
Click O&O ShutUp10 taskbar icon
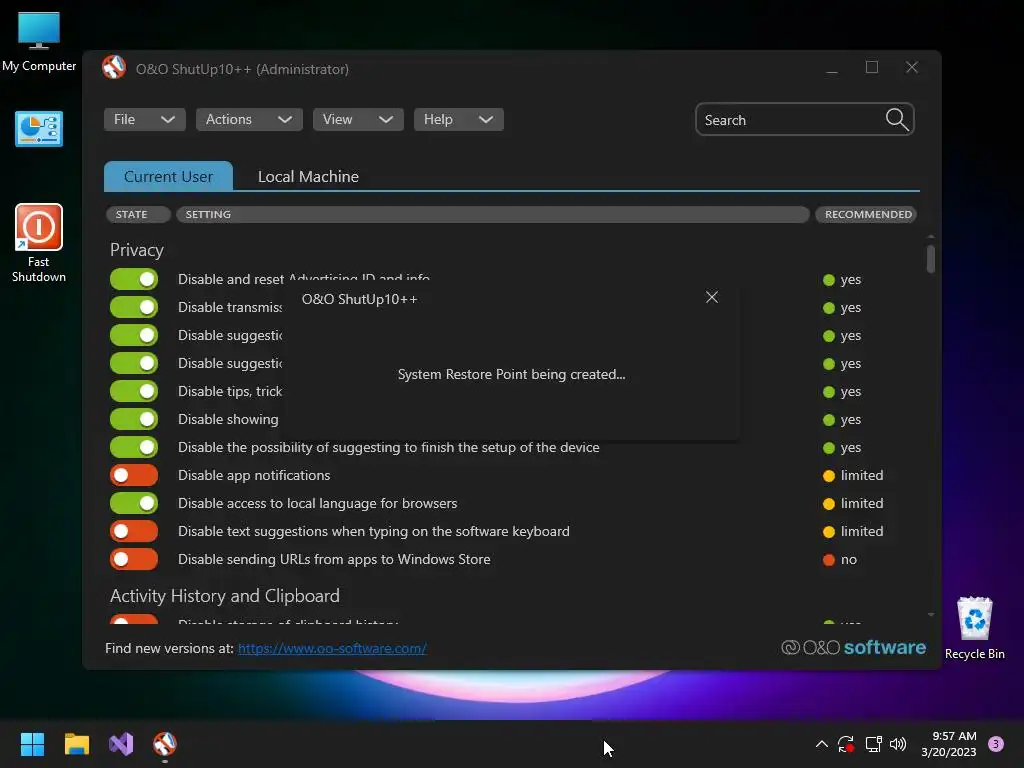click(x=165, y=744)
